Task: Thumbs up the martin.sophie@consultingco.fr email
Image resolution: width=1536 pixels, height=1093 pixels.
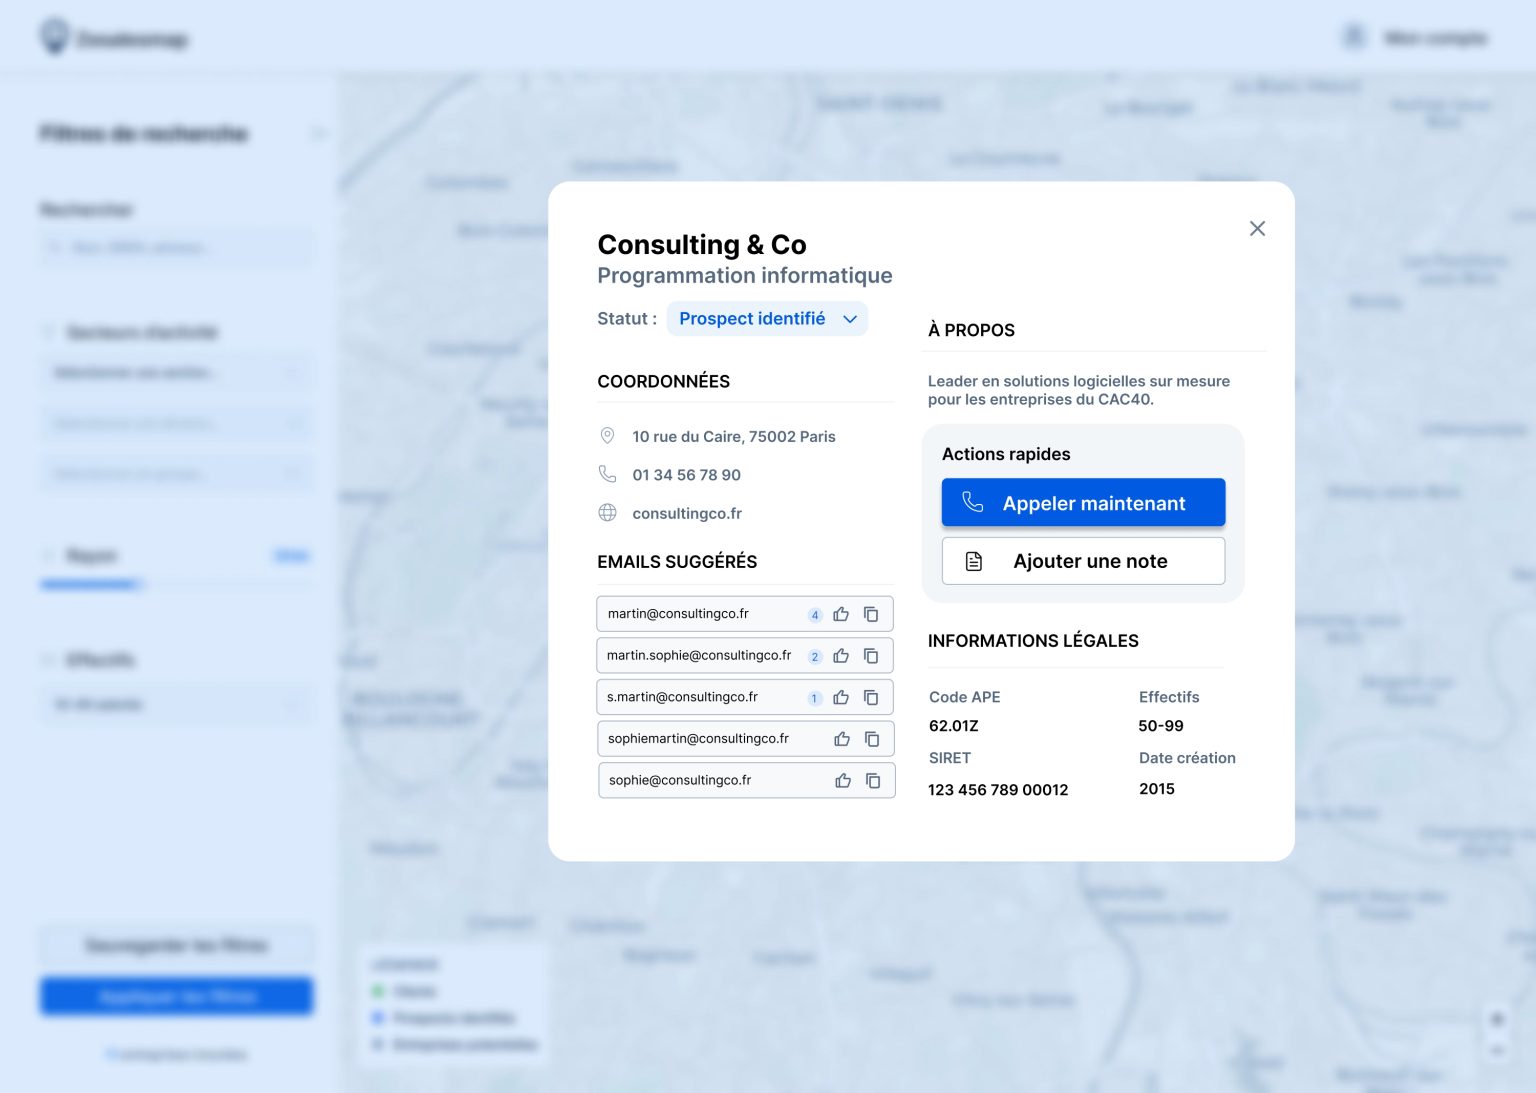Action: point(841,656)
